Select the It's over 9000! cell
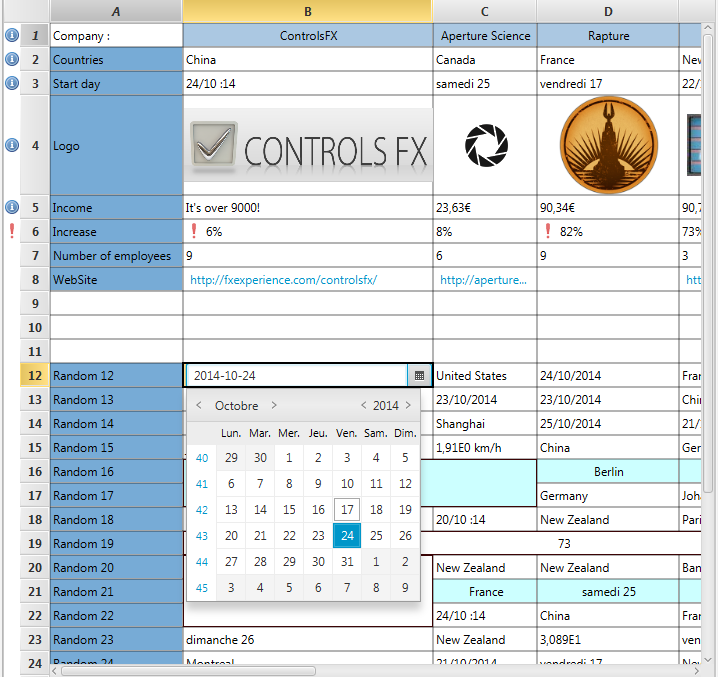 pos(308,207)
